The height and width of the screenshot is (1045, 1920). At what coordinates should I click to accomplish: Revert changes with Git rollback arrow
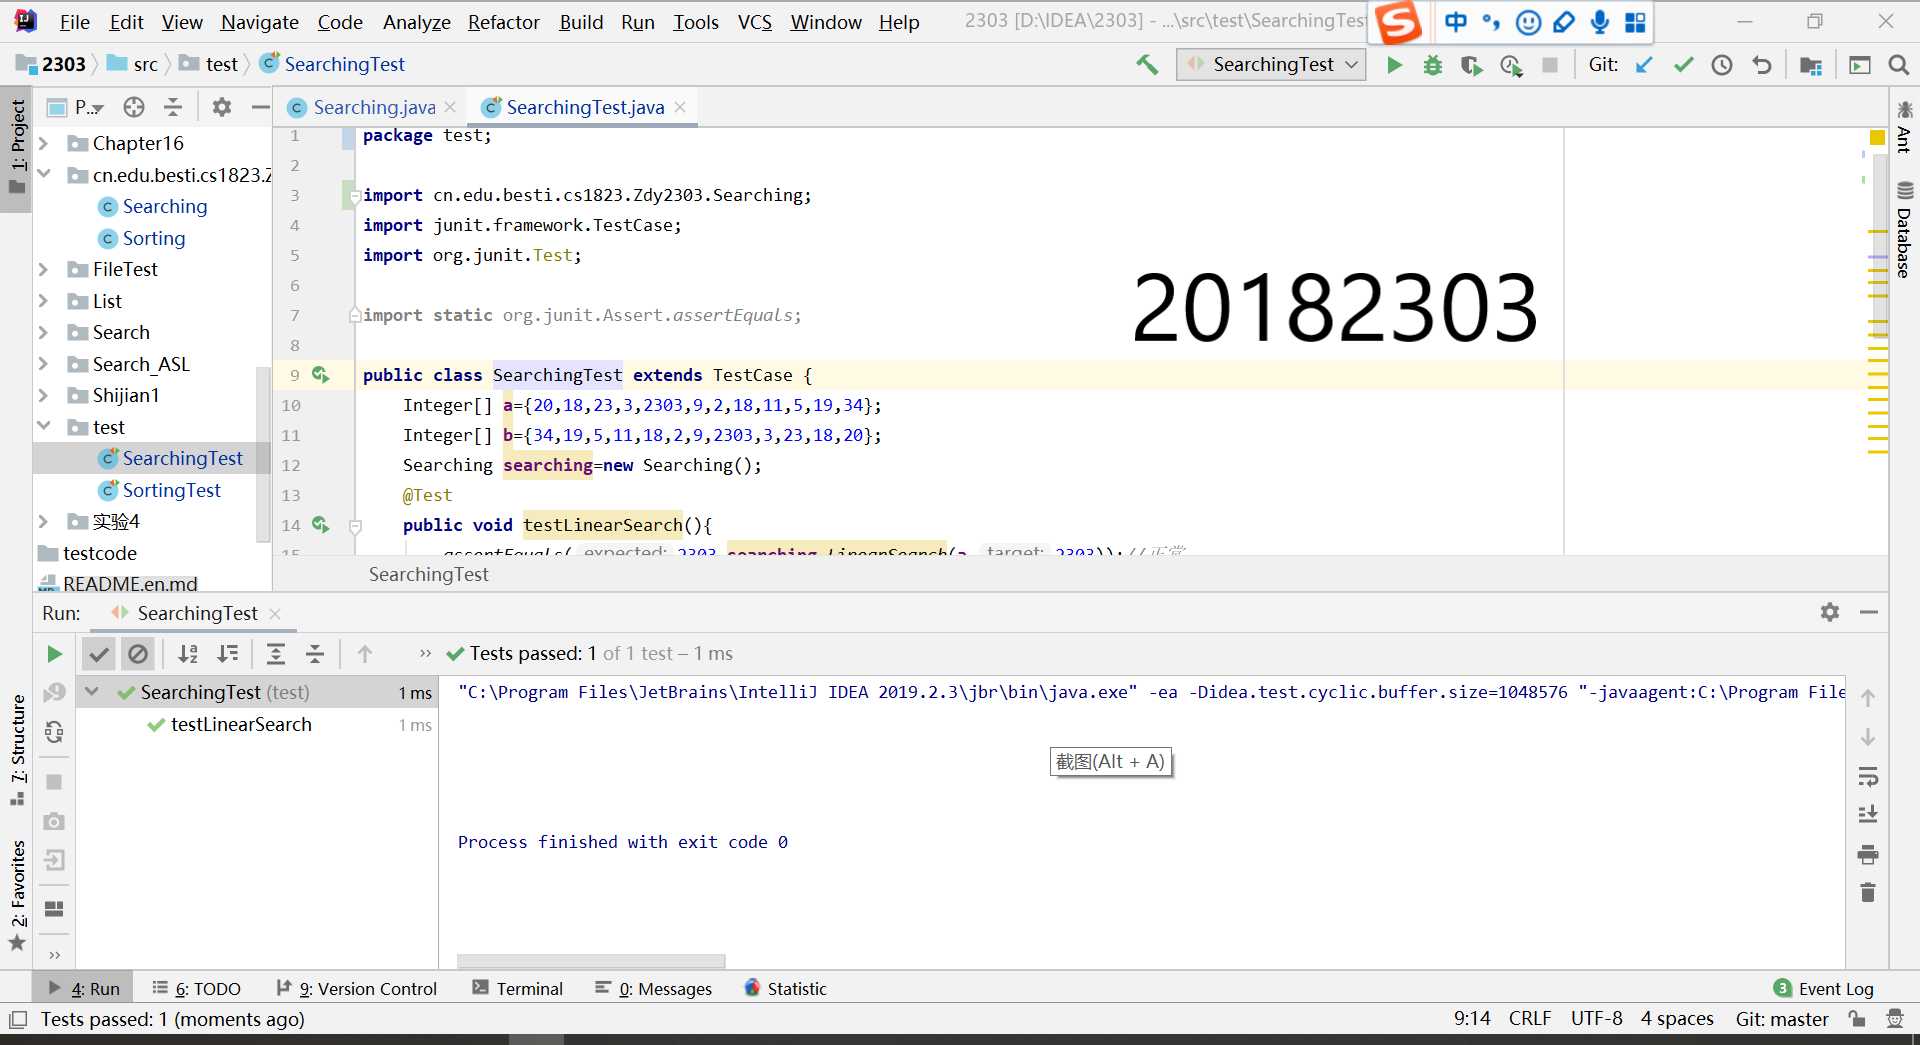1761,65
